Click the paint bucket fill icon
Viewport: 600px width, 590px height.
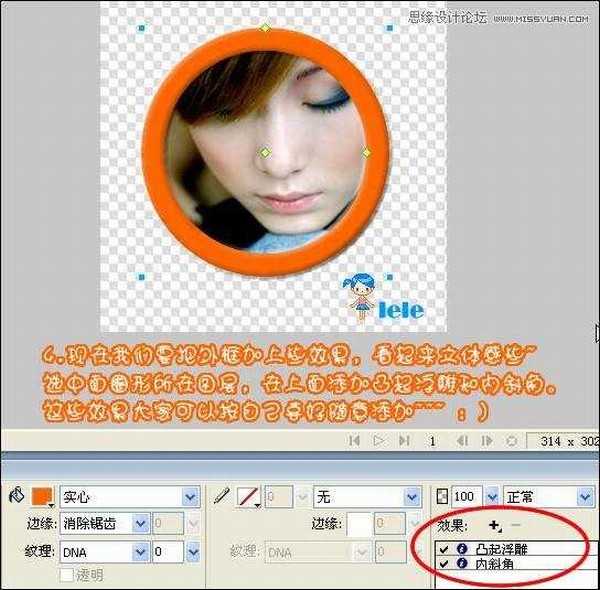16,496
